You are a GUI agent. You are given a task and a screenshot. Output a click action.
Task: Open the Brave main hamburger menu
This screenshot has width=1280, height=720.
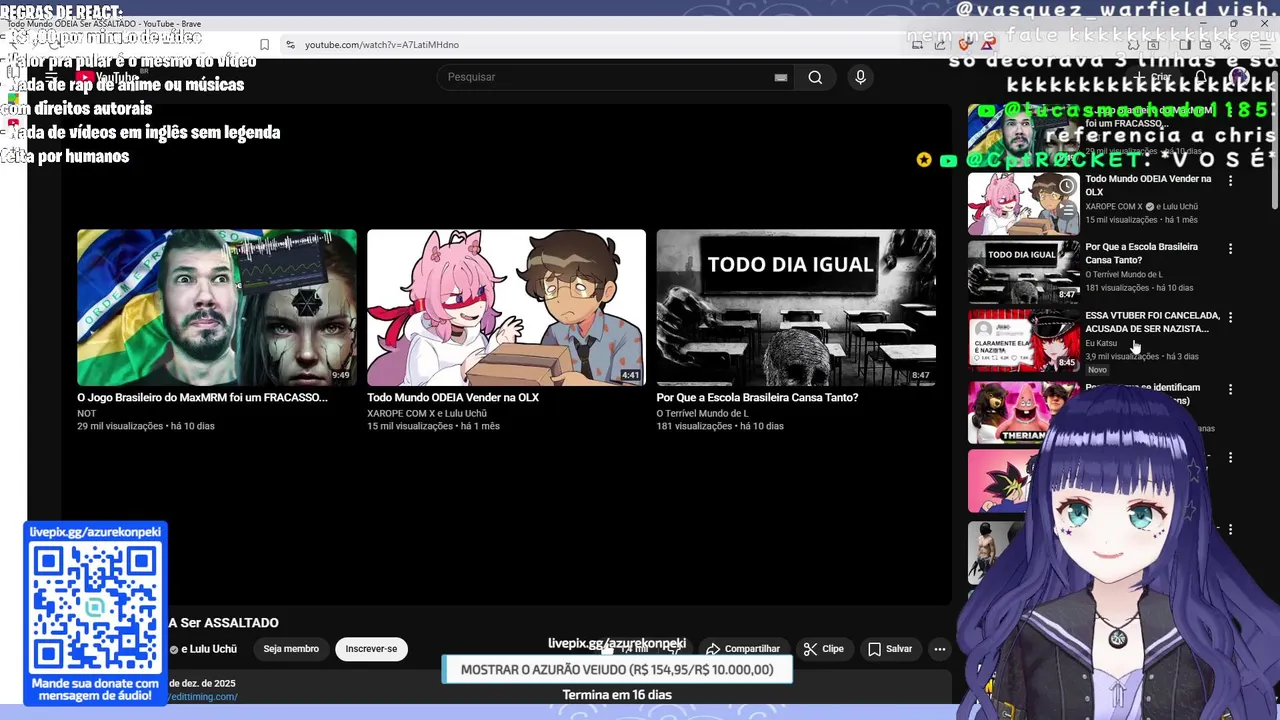[x=1267, y=44]
